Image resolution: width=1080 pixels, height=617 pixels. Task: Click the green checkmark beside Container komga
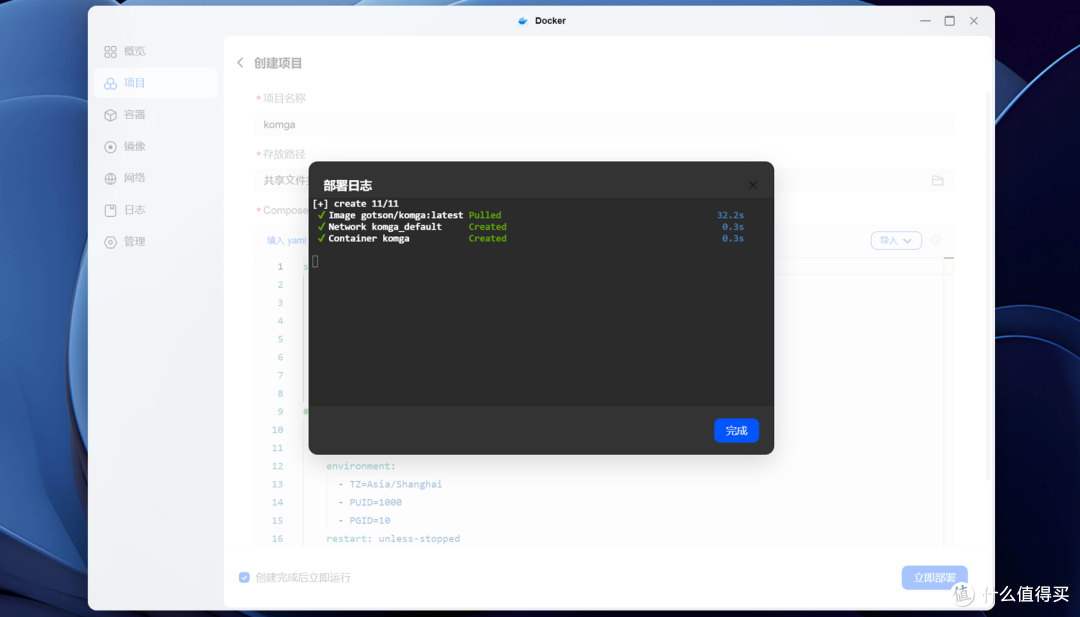[x=321, y=238]
